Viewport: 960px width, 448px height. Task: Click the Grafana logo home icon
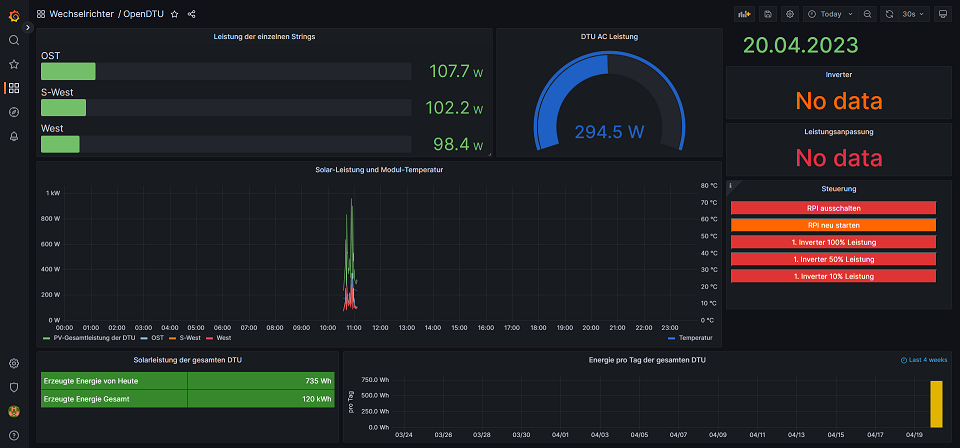coord(14,15)
